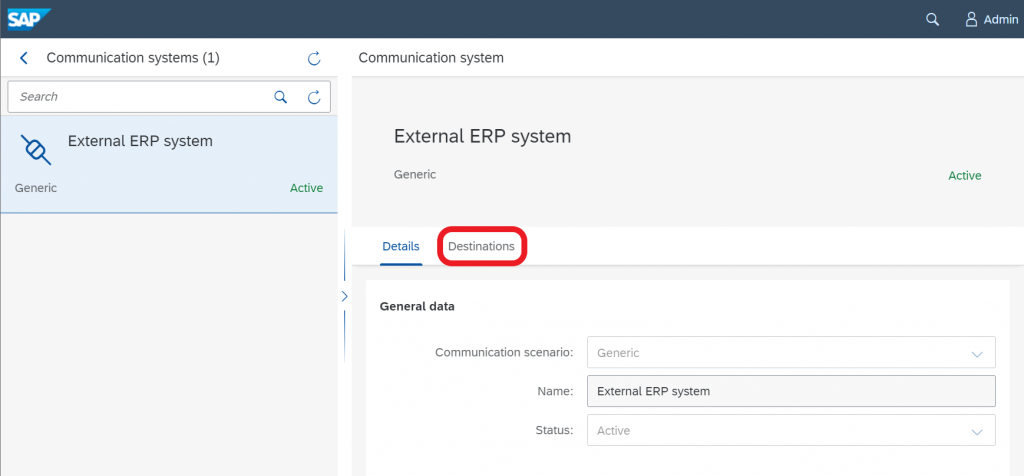Run search with the search field magnifier
The height and width of the screenshot is (476, 1024).
click(280, 97)
